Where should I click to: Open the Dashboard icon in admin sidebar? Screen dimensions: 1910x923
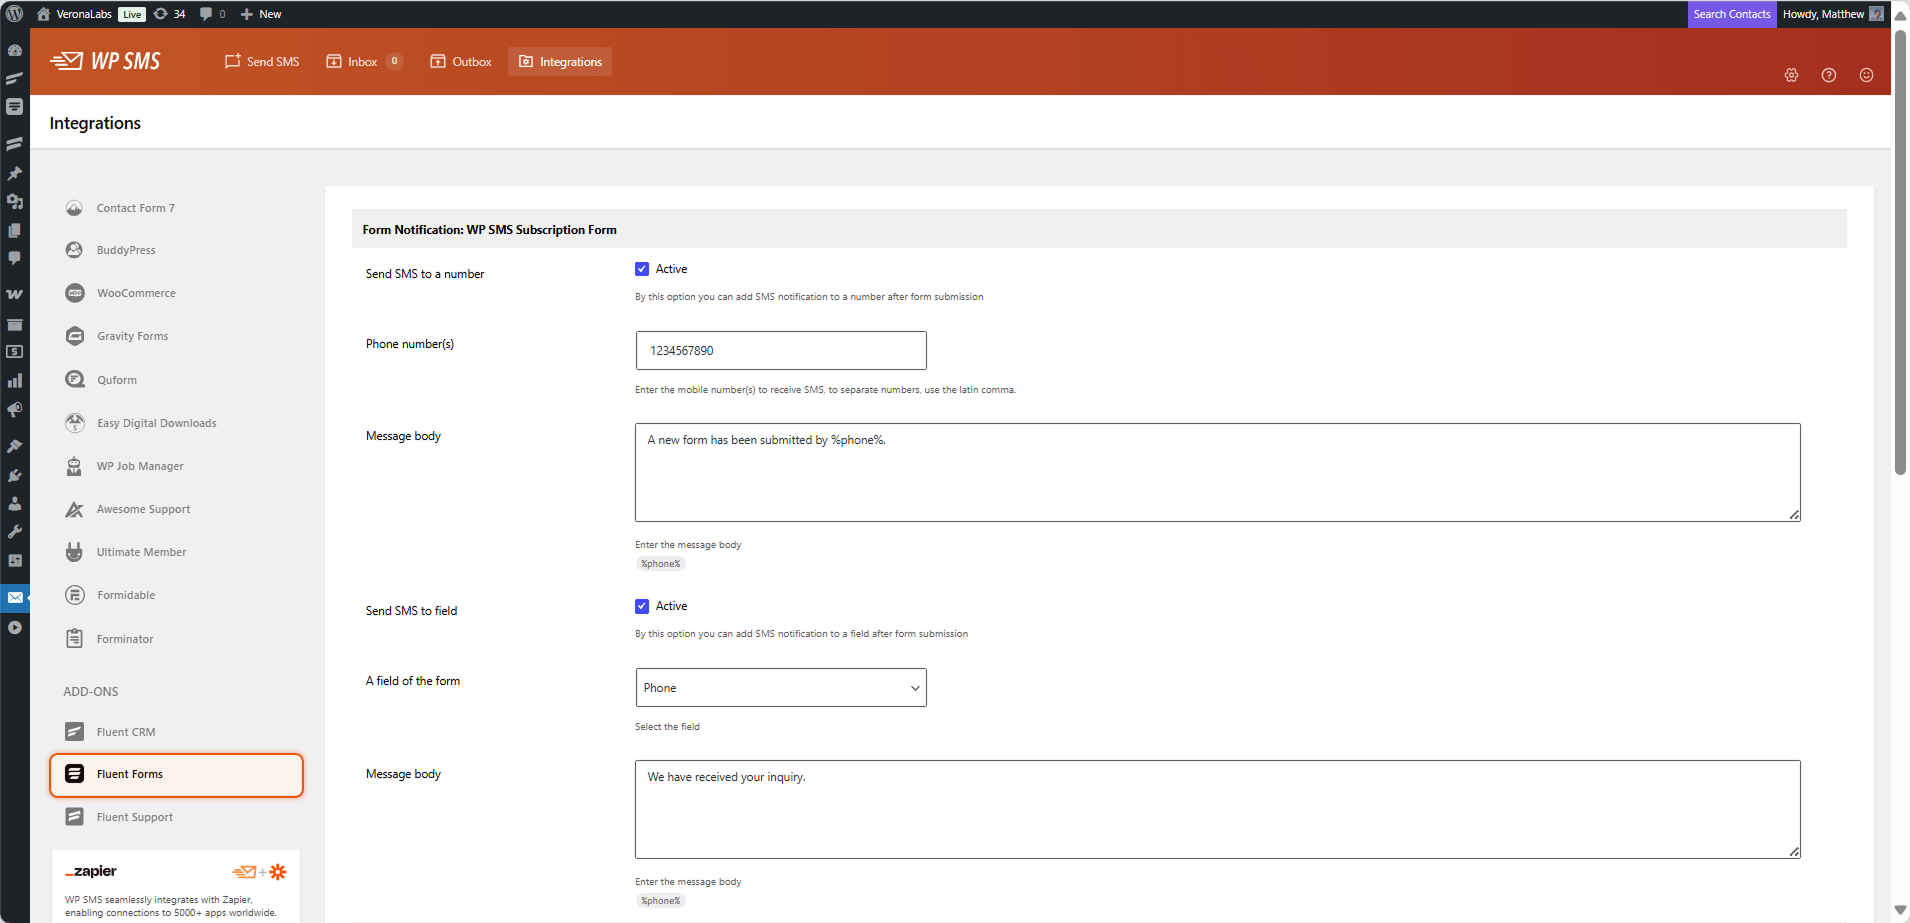(14, 50)
